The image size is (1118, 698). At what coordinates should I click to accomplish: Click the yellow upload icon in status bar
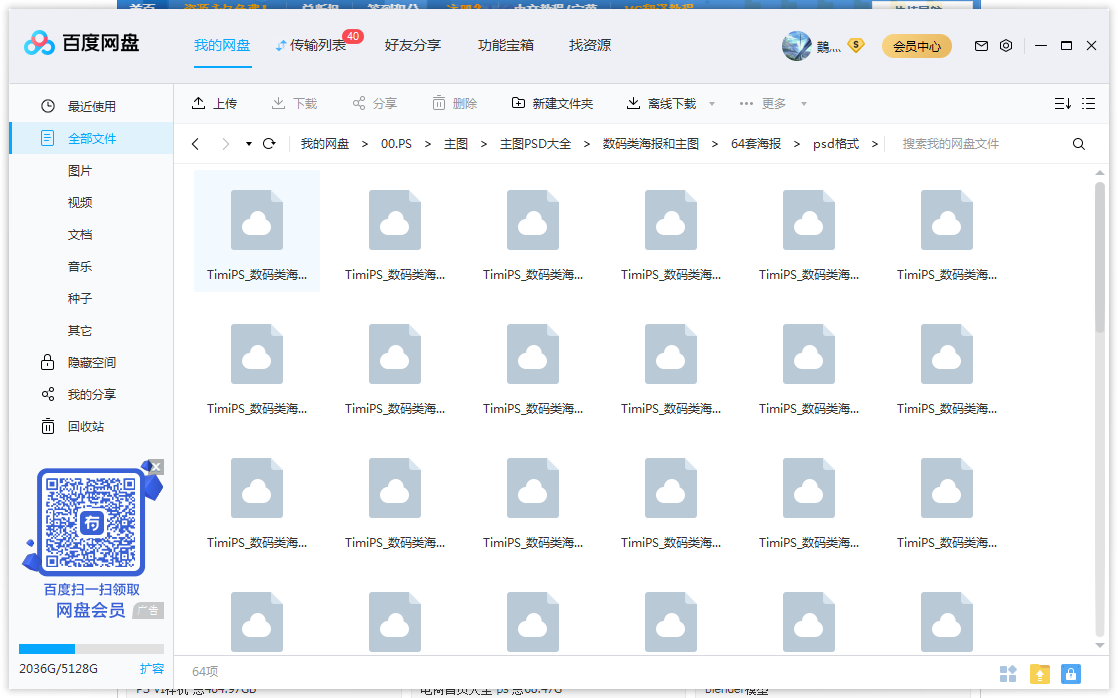click(x=1040, y=674)
